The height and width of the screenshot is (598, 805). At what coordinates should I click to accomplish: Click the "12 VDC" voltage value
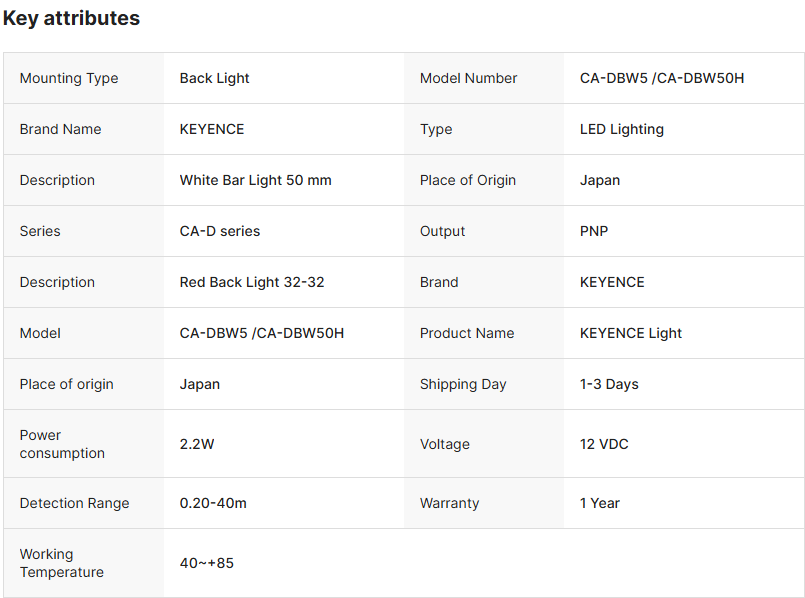coord(604,444)
